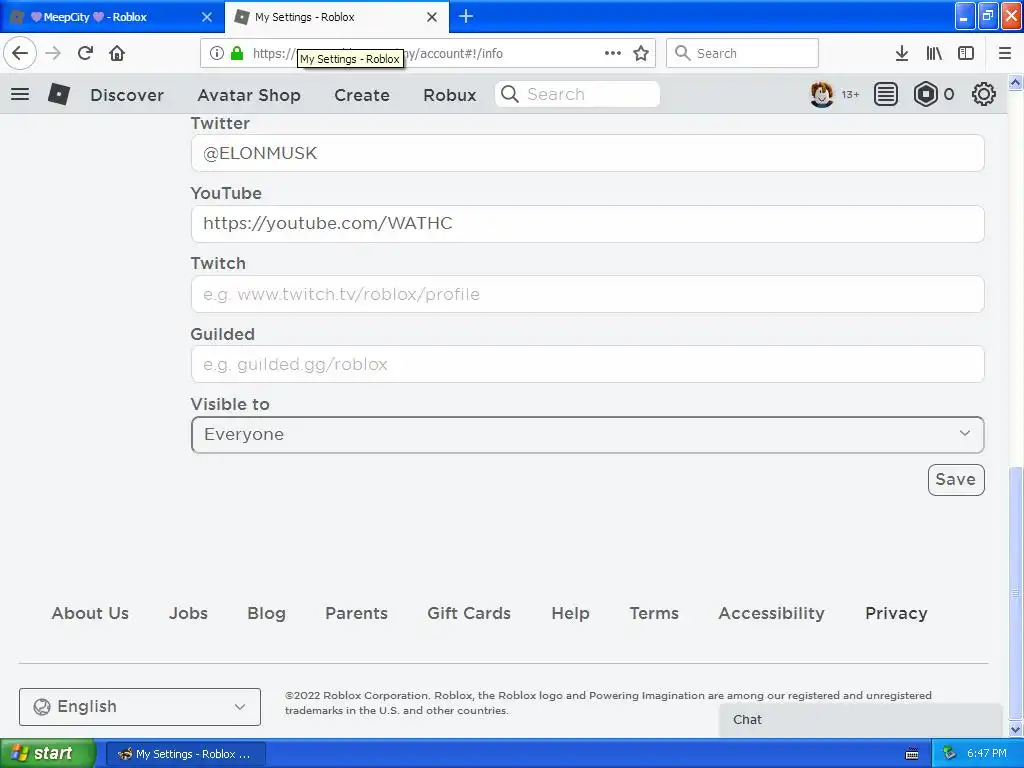The width and height of the screenshot is (1024, 768).
Task: Focus the browser search bar
Action: click(742, 53)
